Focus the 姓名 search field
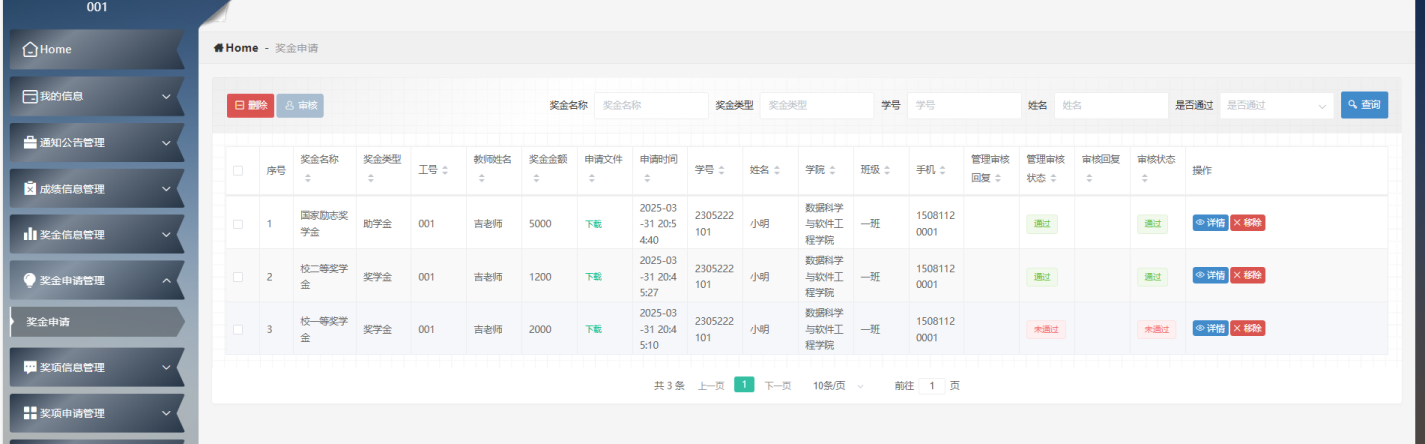 1111,105
